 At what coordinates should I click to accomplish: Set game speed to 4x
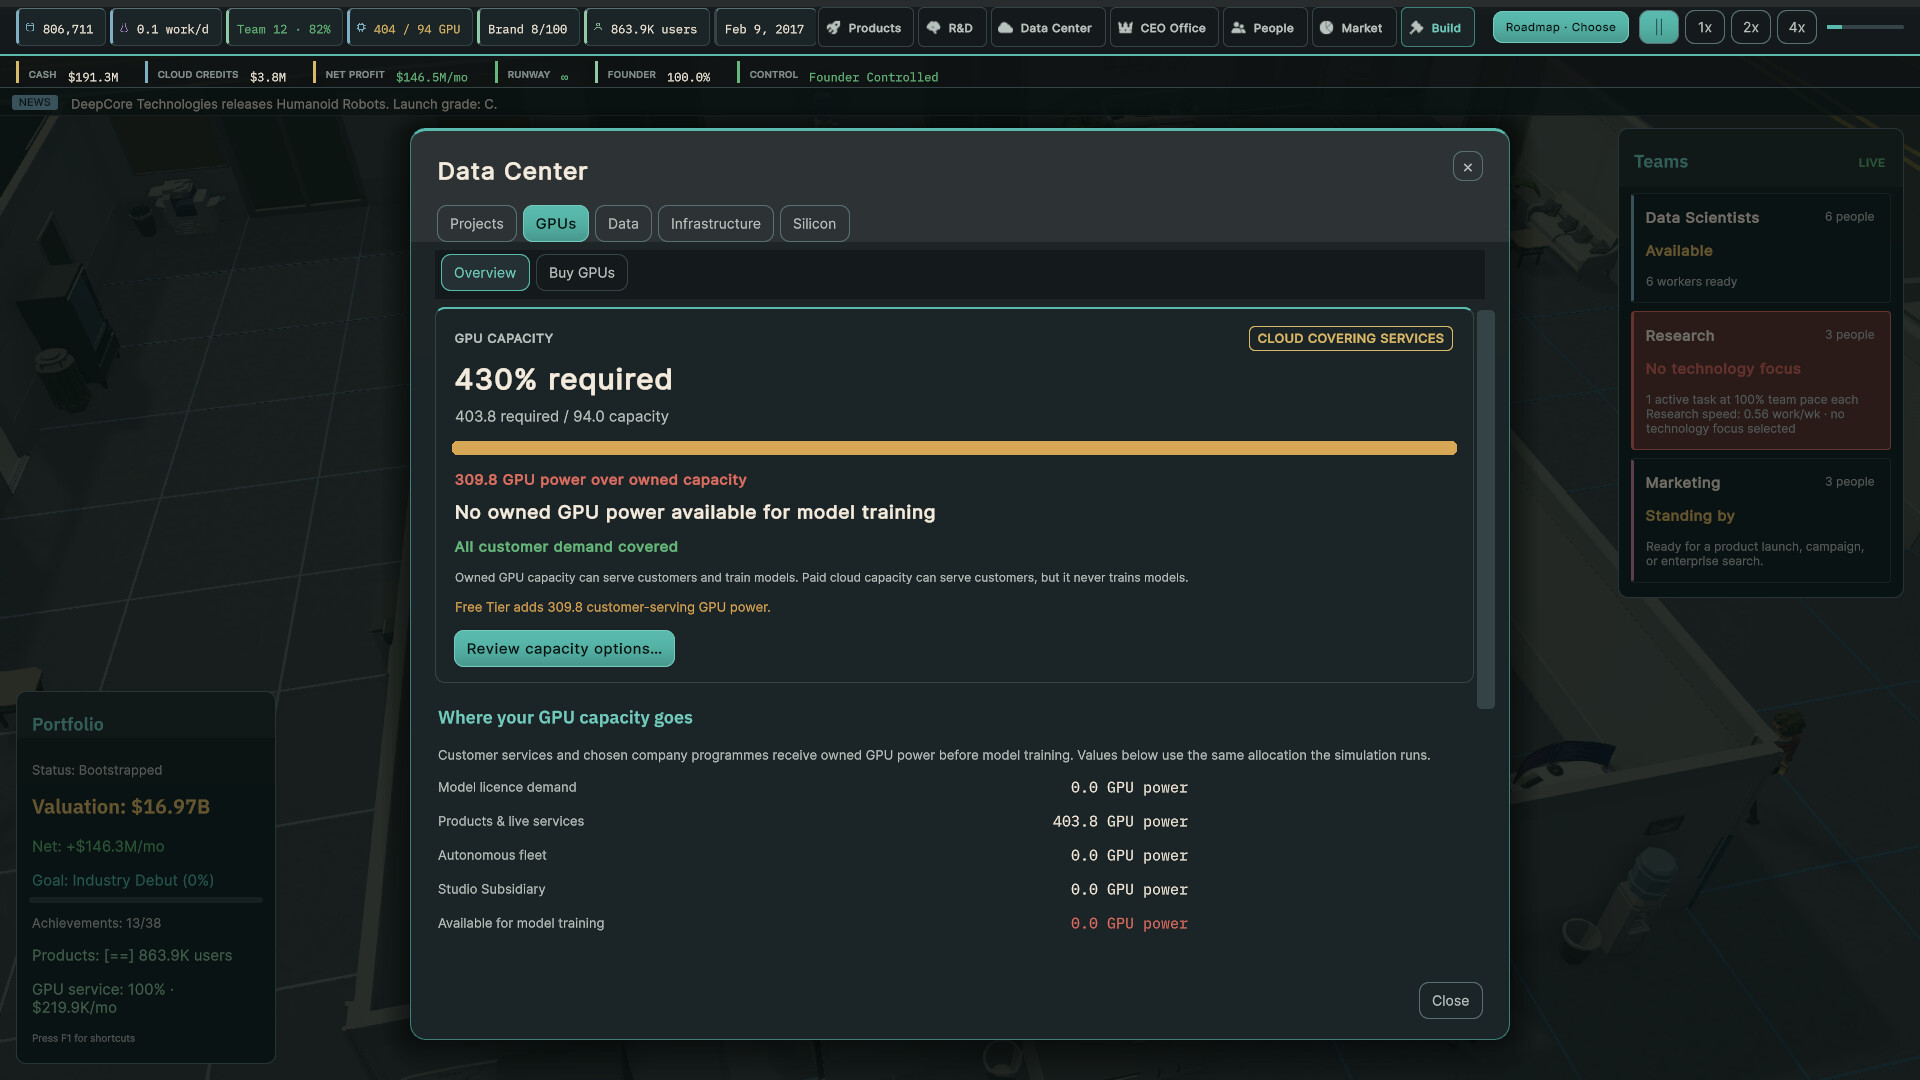(x=1796, y=27)
